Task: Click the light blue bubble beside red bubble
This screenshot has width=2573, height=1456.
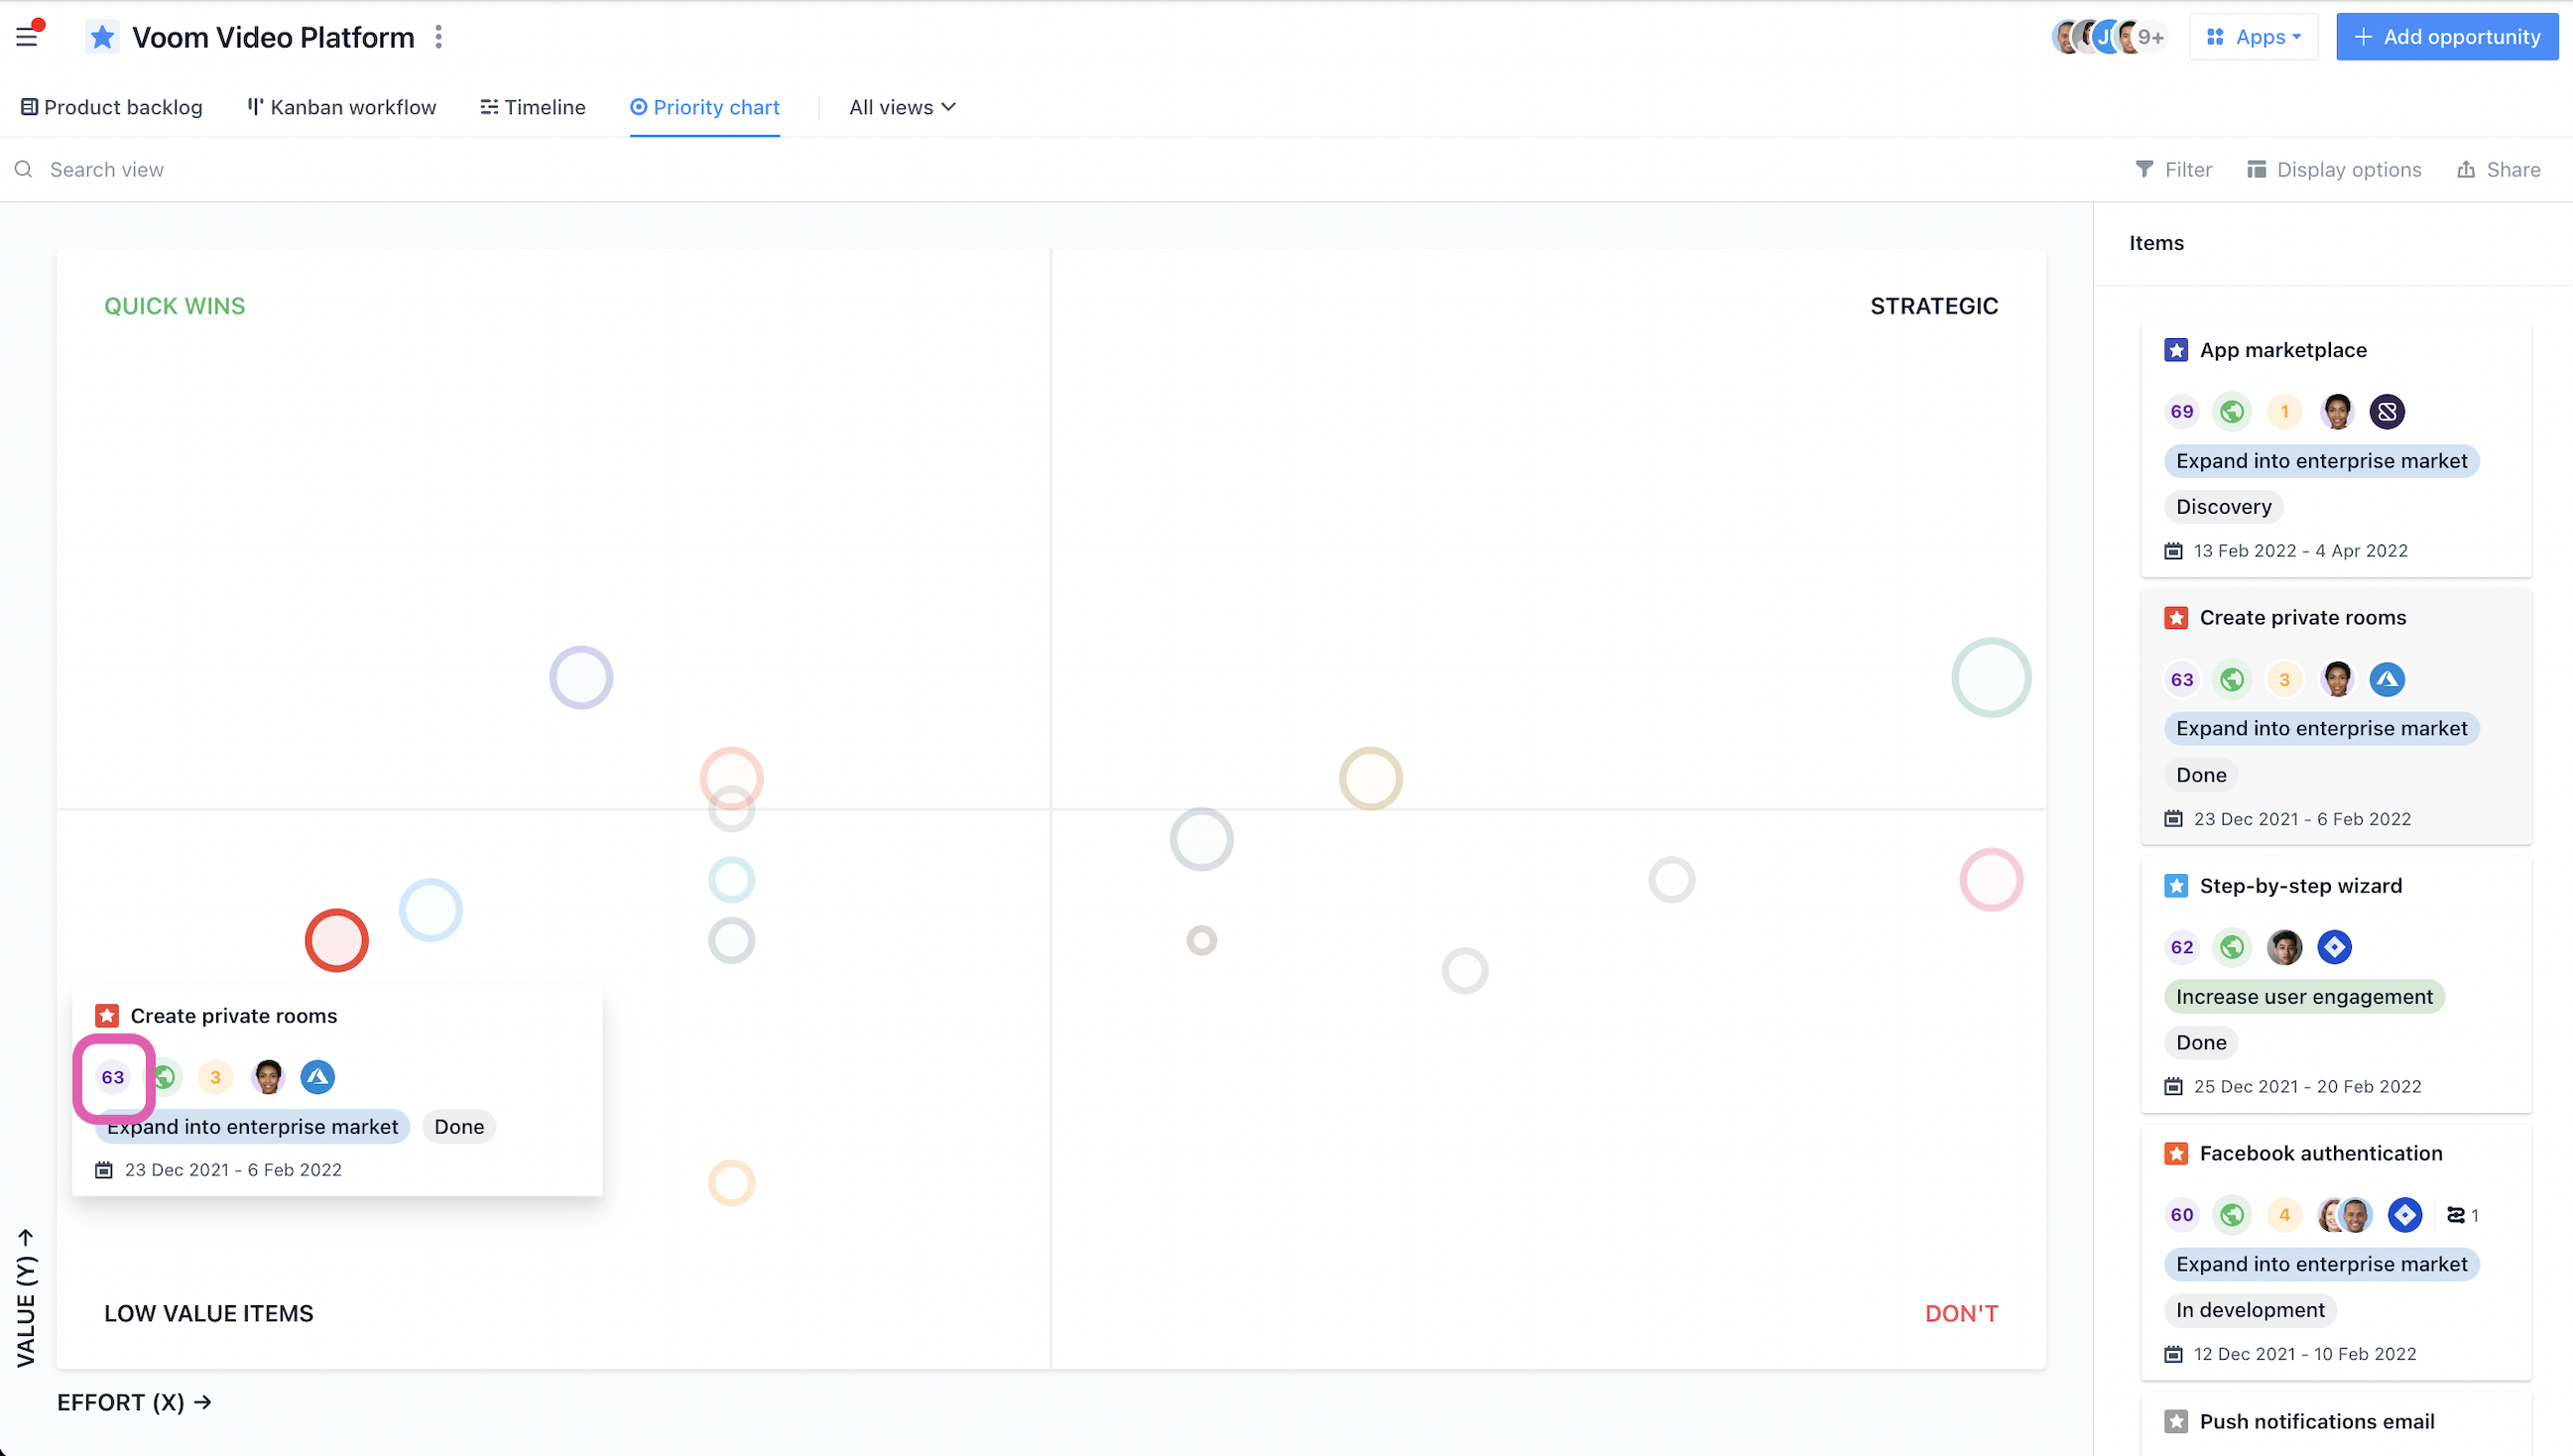Action: [x=430, y=910]
